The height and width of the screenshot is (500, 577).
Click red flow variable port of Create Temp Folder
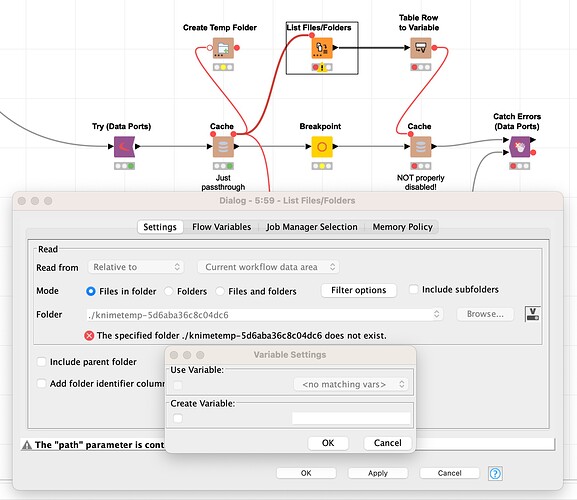(237, 47)
